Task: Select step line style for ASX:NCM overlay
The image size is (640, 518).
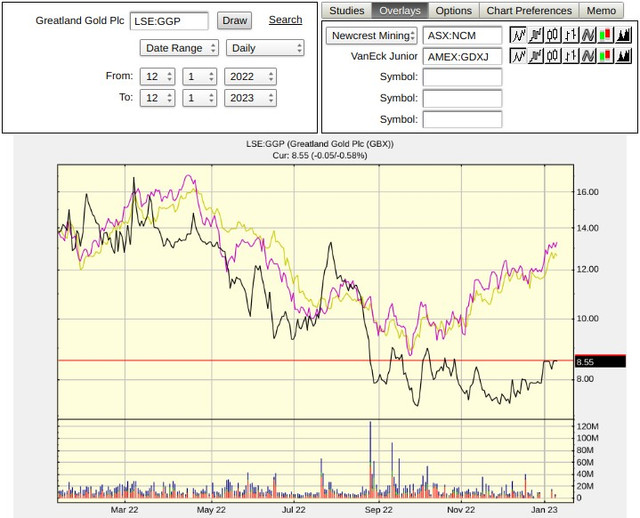Action: point(536,36)
